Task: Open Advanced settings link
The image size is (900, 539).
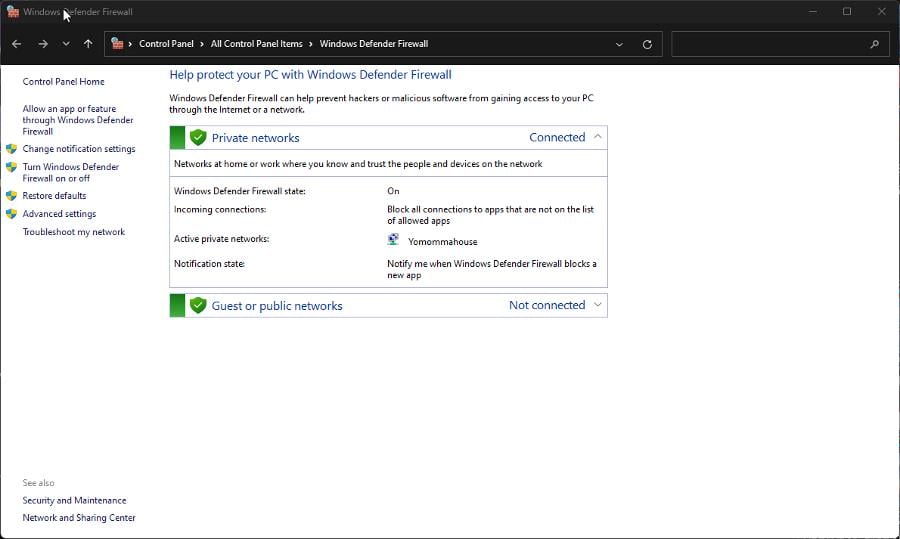Action: 59,214
